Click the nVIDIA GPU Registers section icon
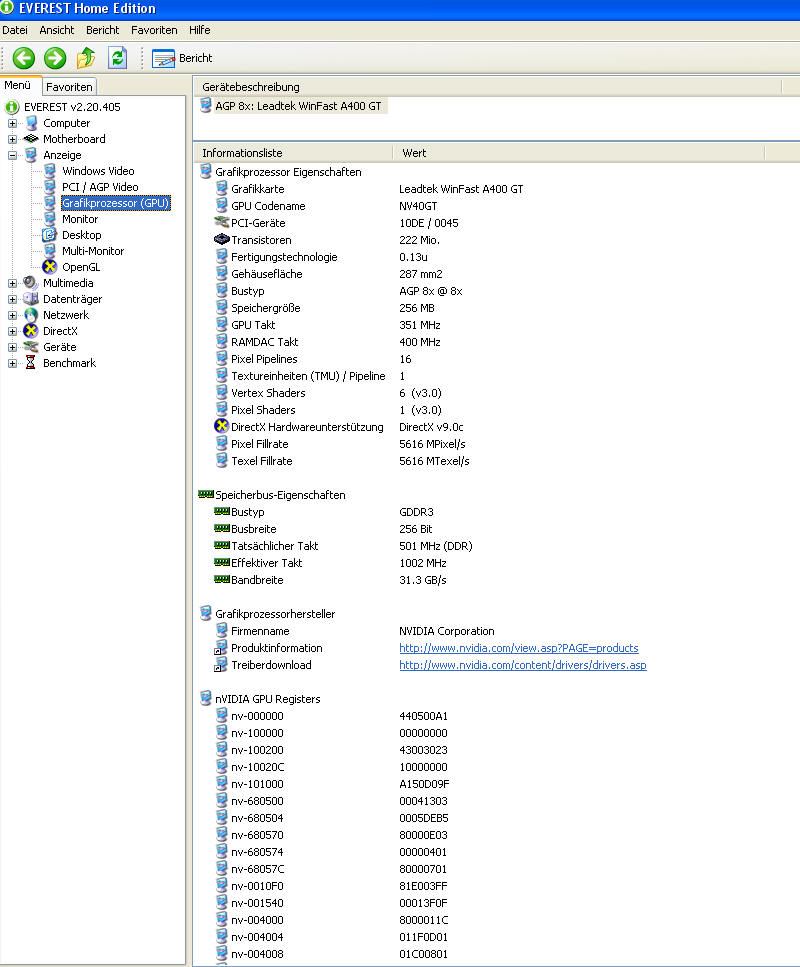Image resolution: width=800 pixels, height=967 pixels. [206, 698]
